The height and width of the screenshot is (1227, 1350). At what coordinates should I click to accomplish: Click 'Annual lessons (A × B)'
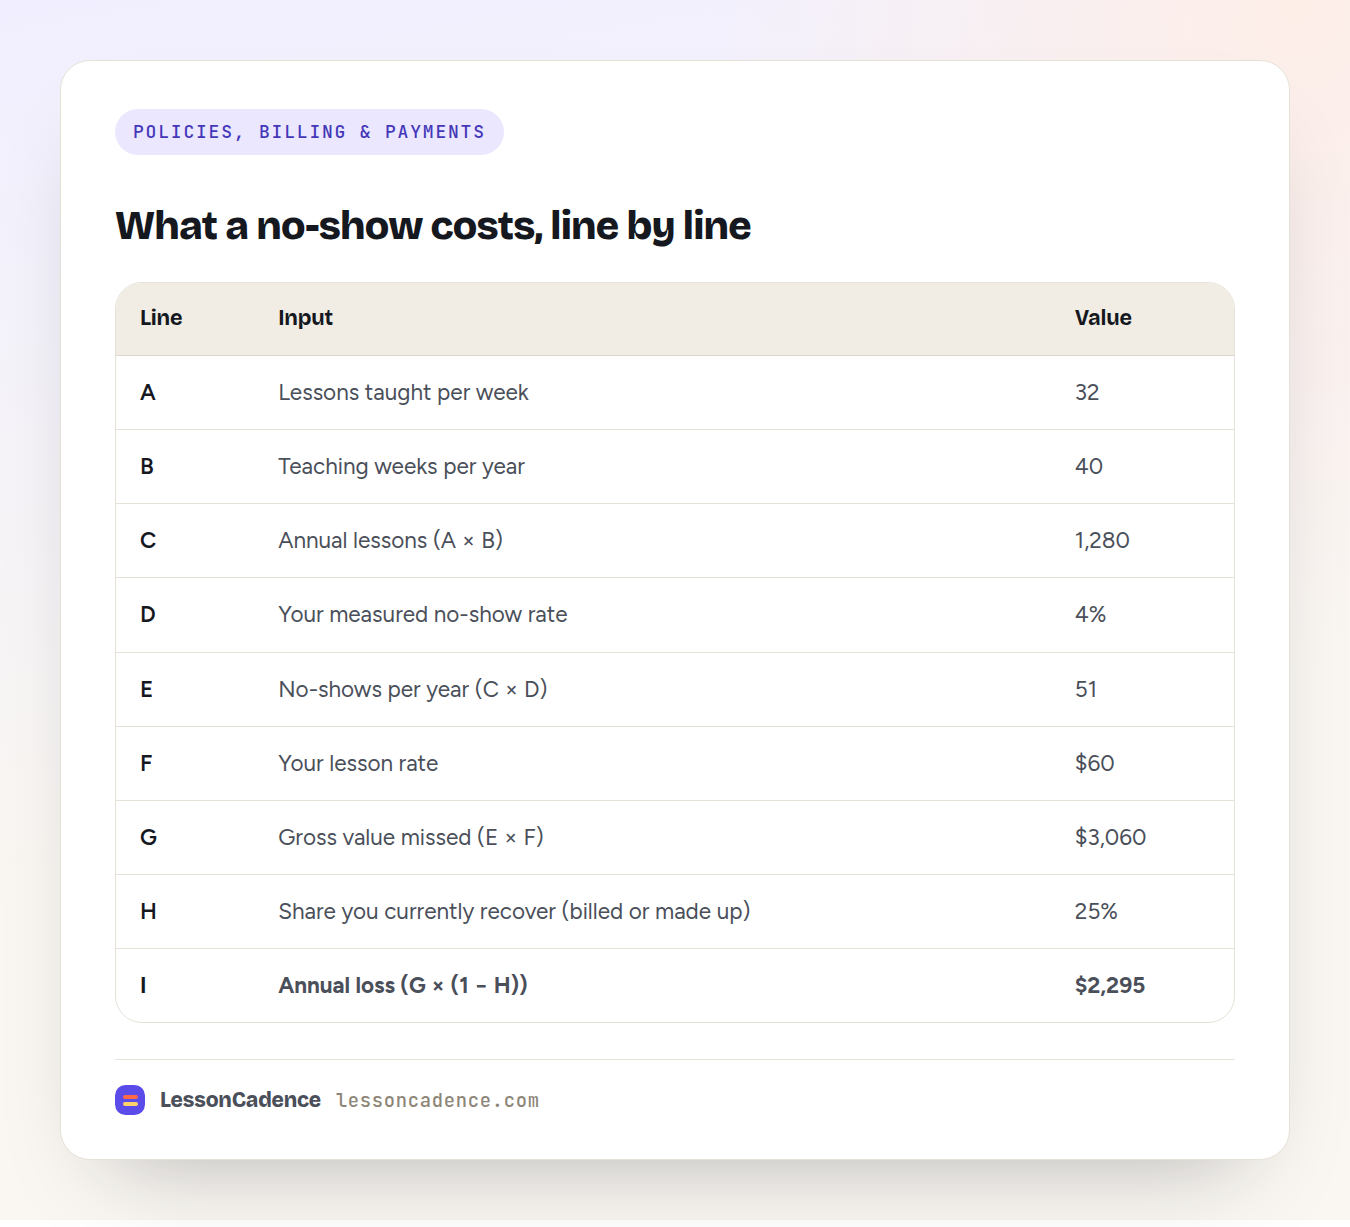[x=390, y=541]
